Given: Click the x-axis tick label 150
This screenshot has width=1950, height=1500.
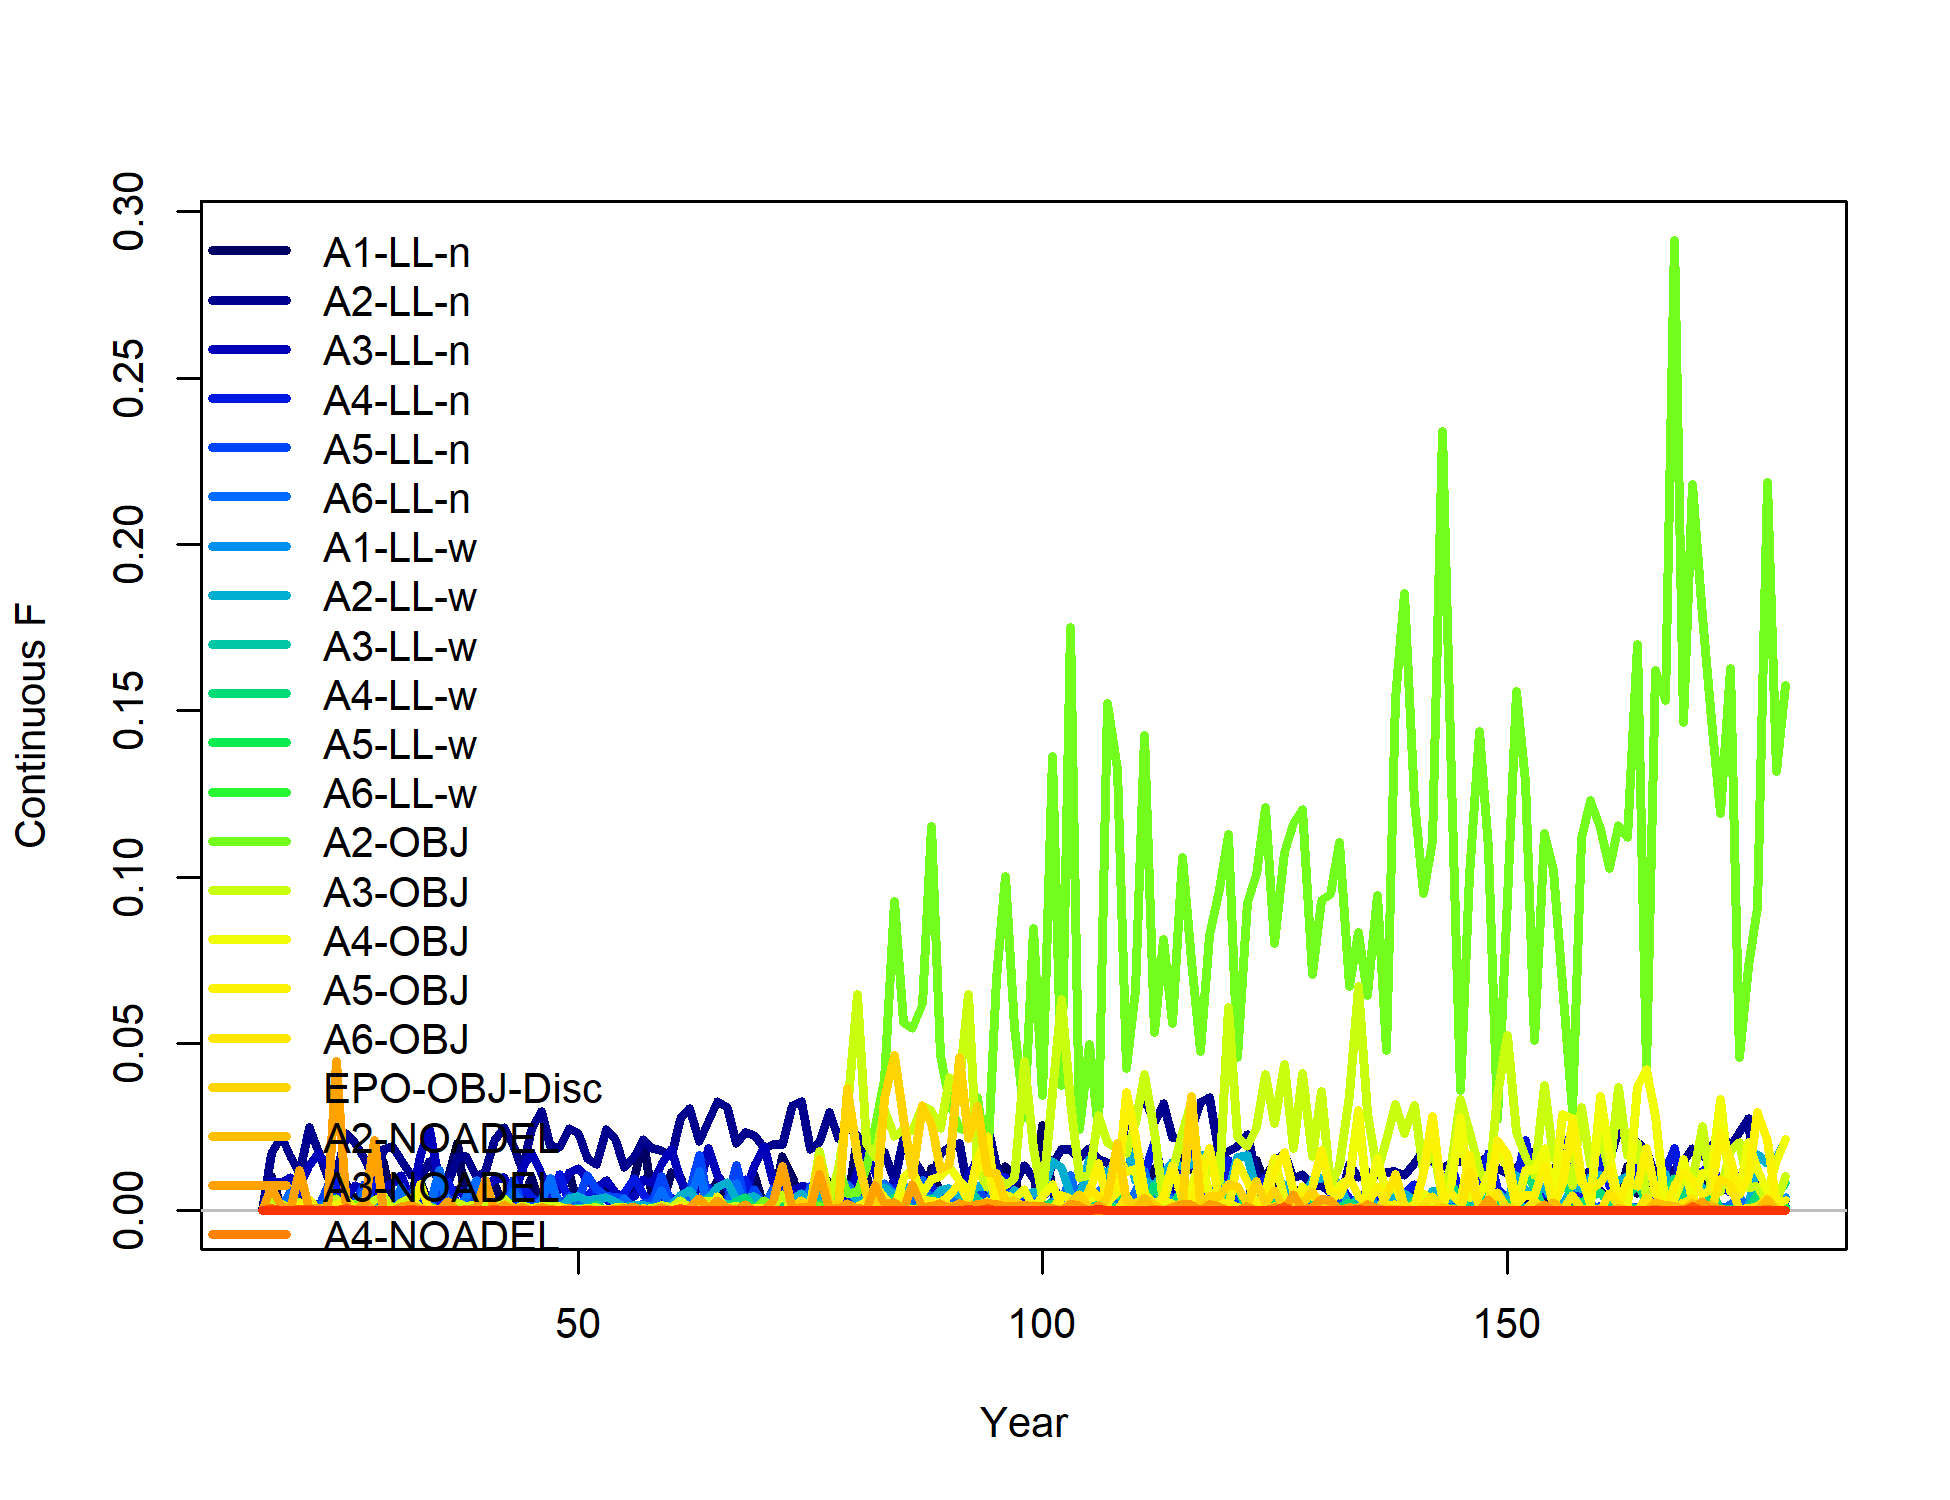Looking at the screenshot, I should pos(1506,1324).
